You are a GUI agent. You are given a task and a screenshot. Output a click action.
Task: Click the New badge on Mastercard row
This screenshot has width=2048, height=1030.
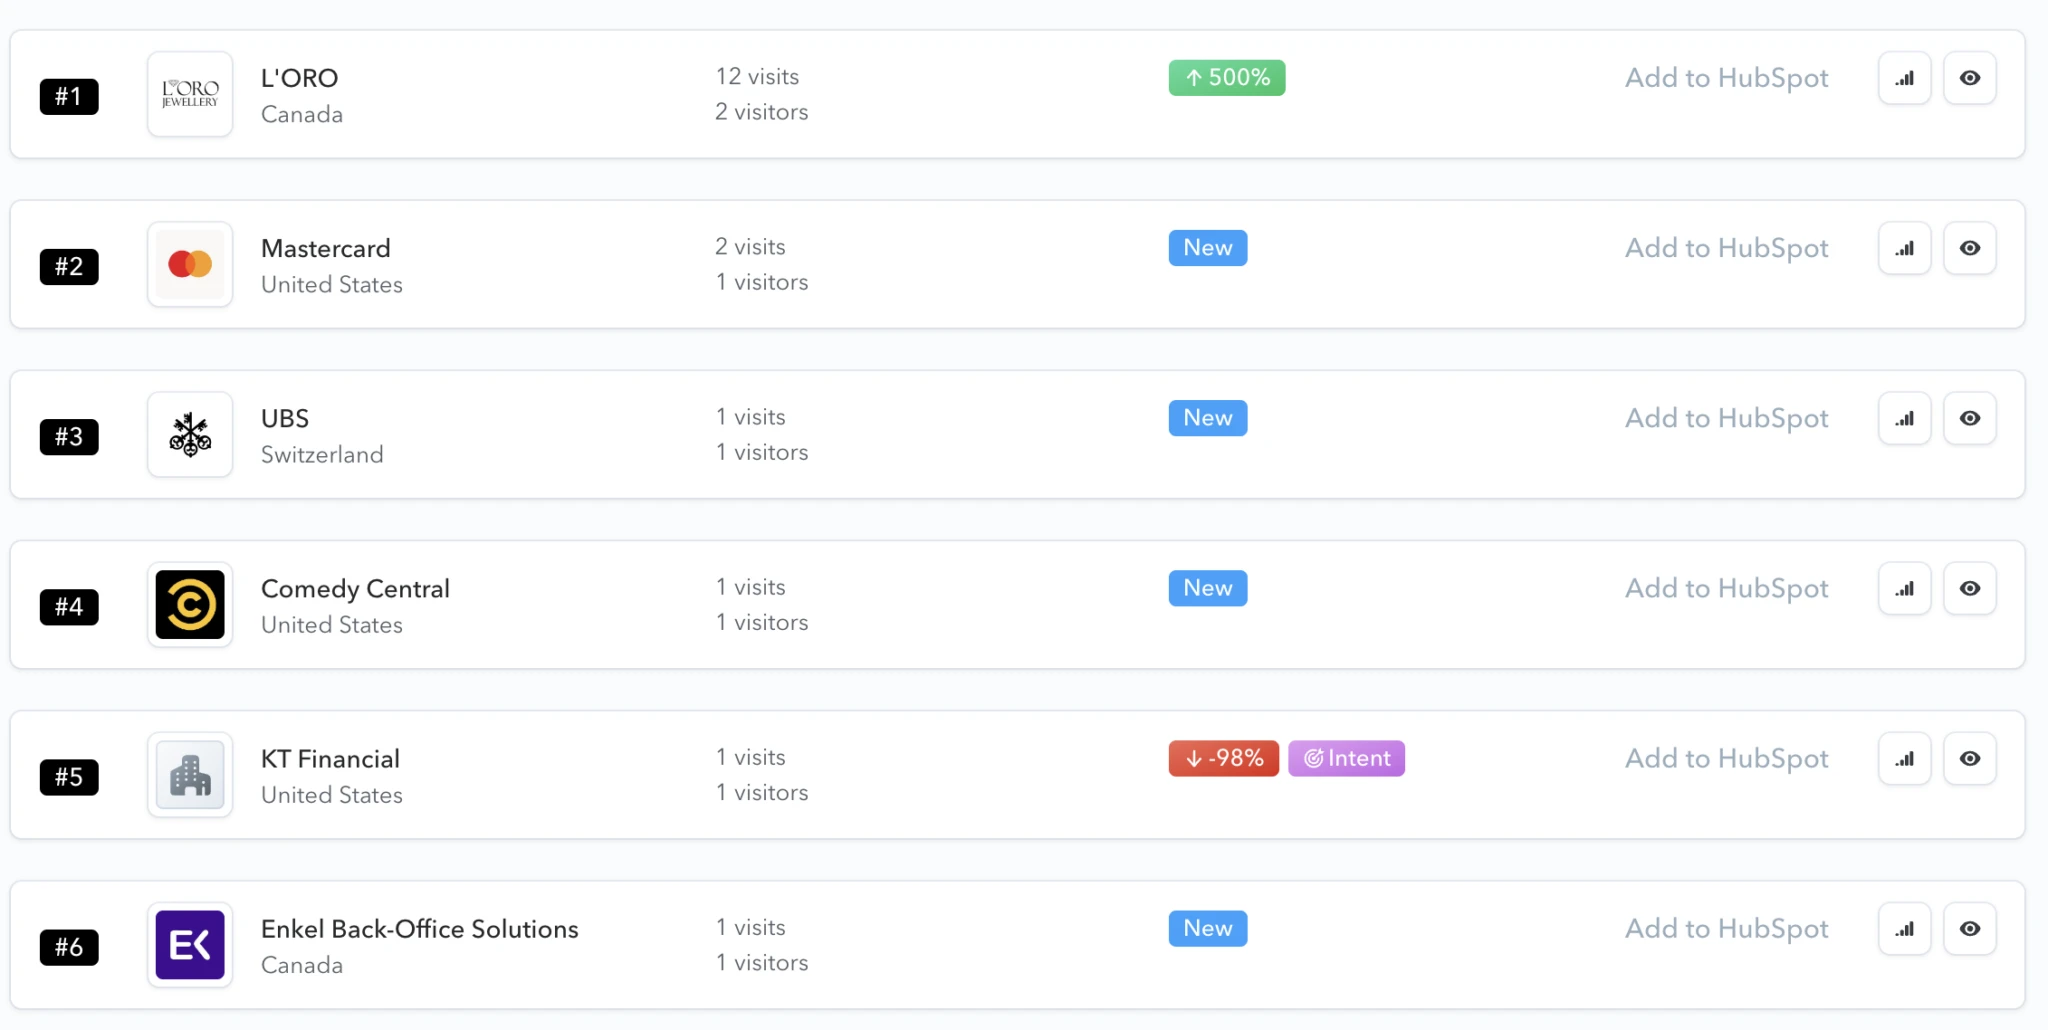click(x=1208, y=248)
